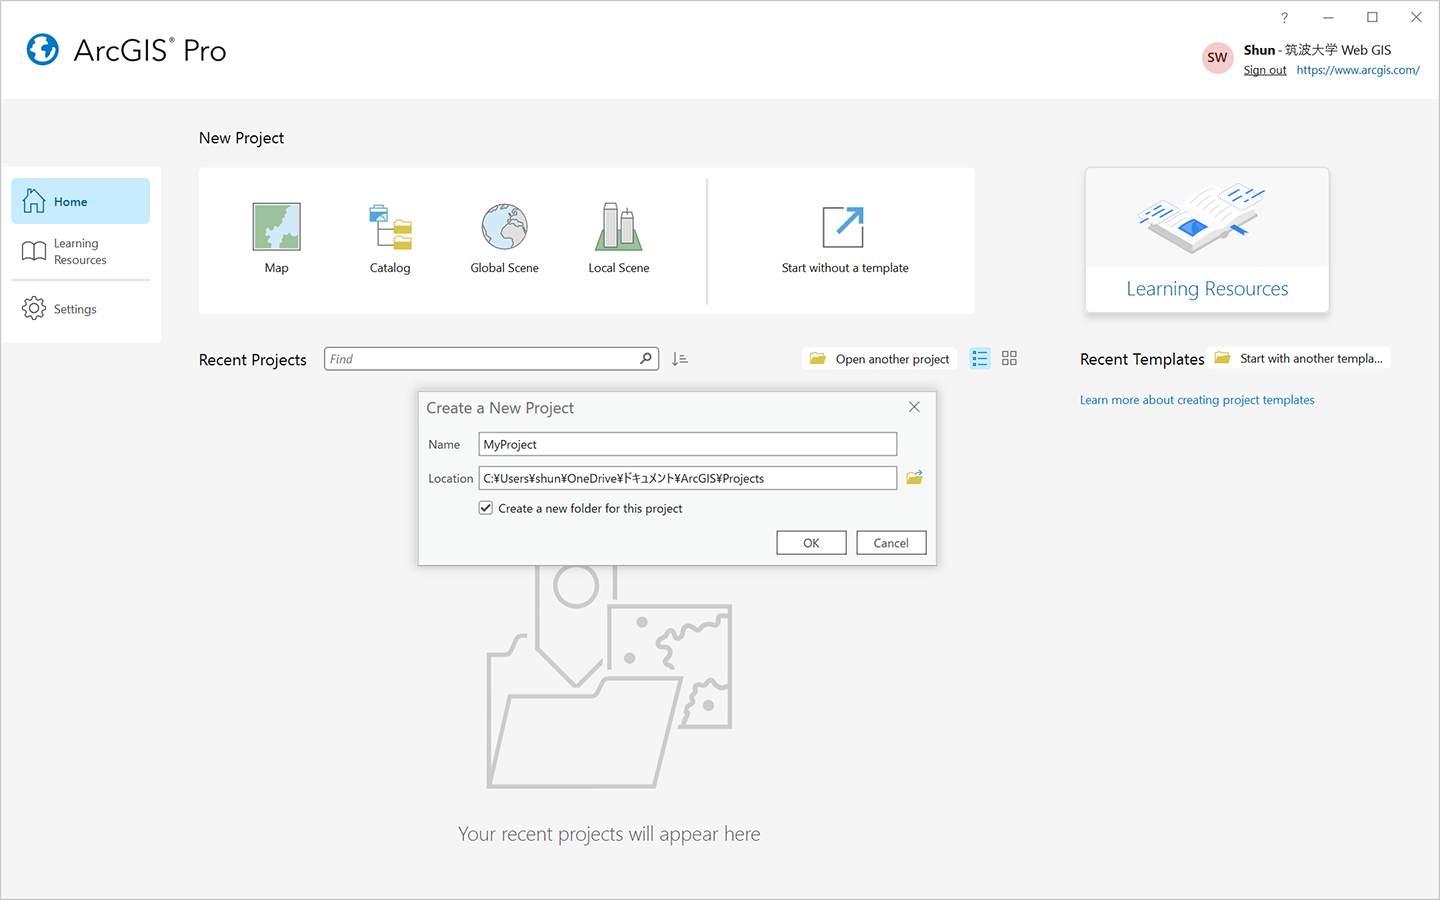The height and width of the screenshot is (900, 1440).
Task: Switch recent projects to list view
Action: click(x=980, y=358)
